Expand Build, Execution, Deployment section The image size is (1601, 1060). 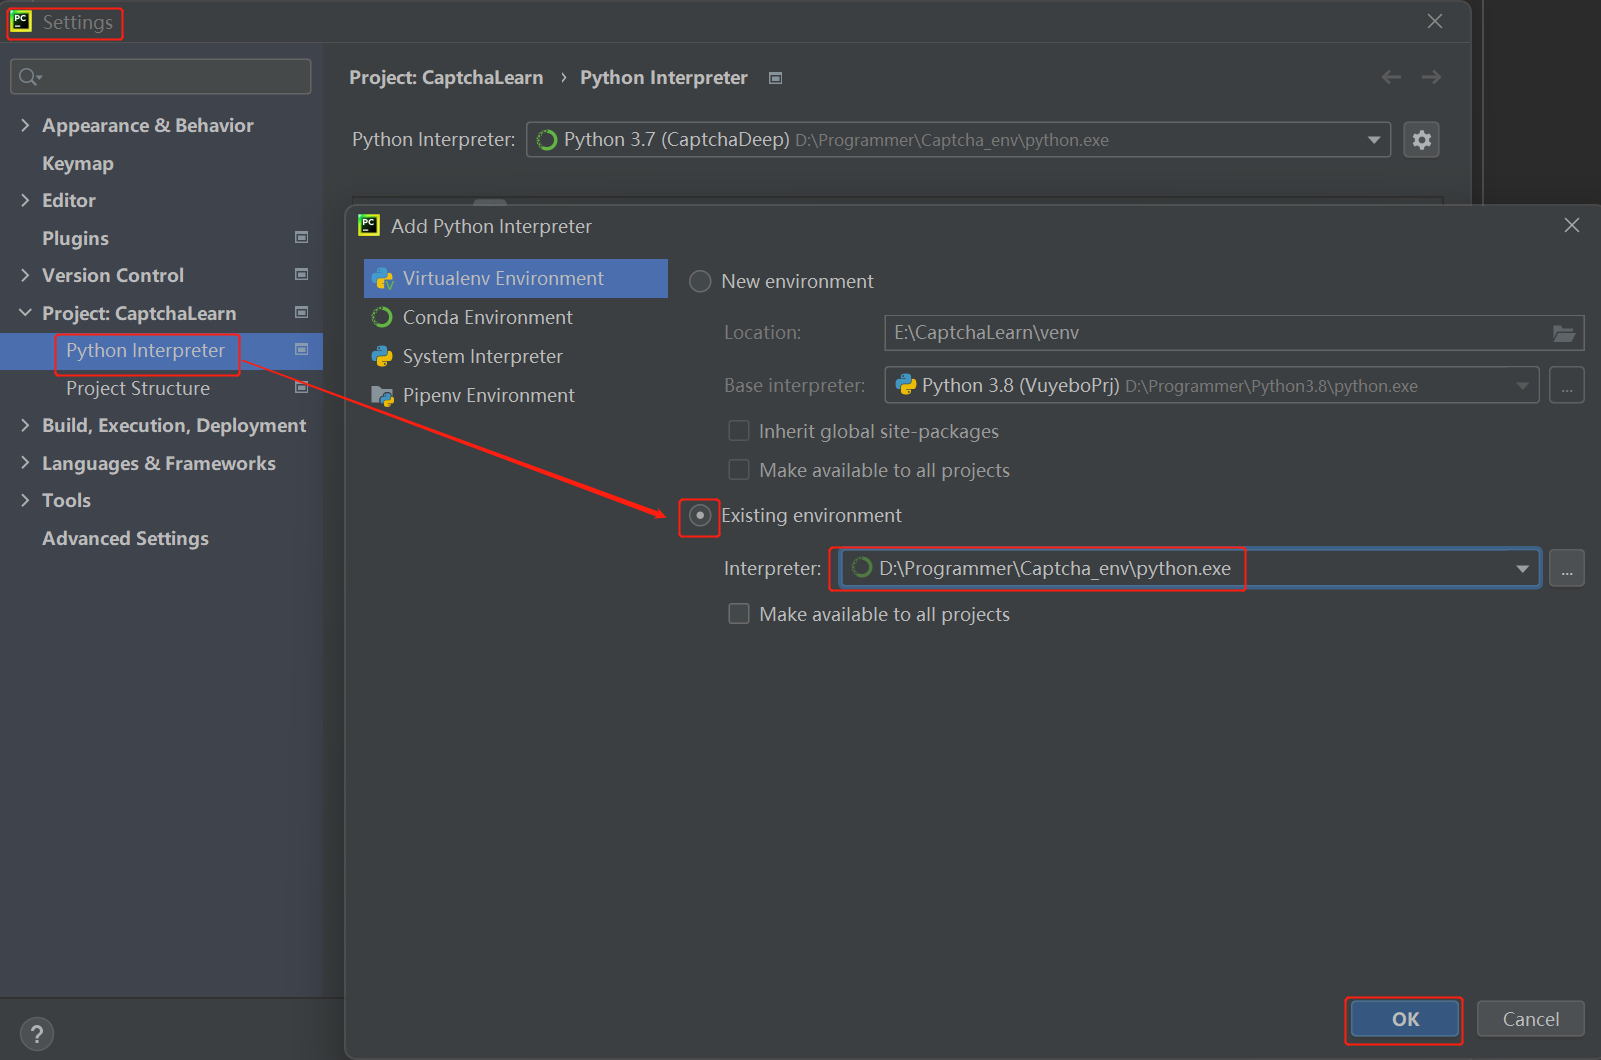(x=25, y=425)
